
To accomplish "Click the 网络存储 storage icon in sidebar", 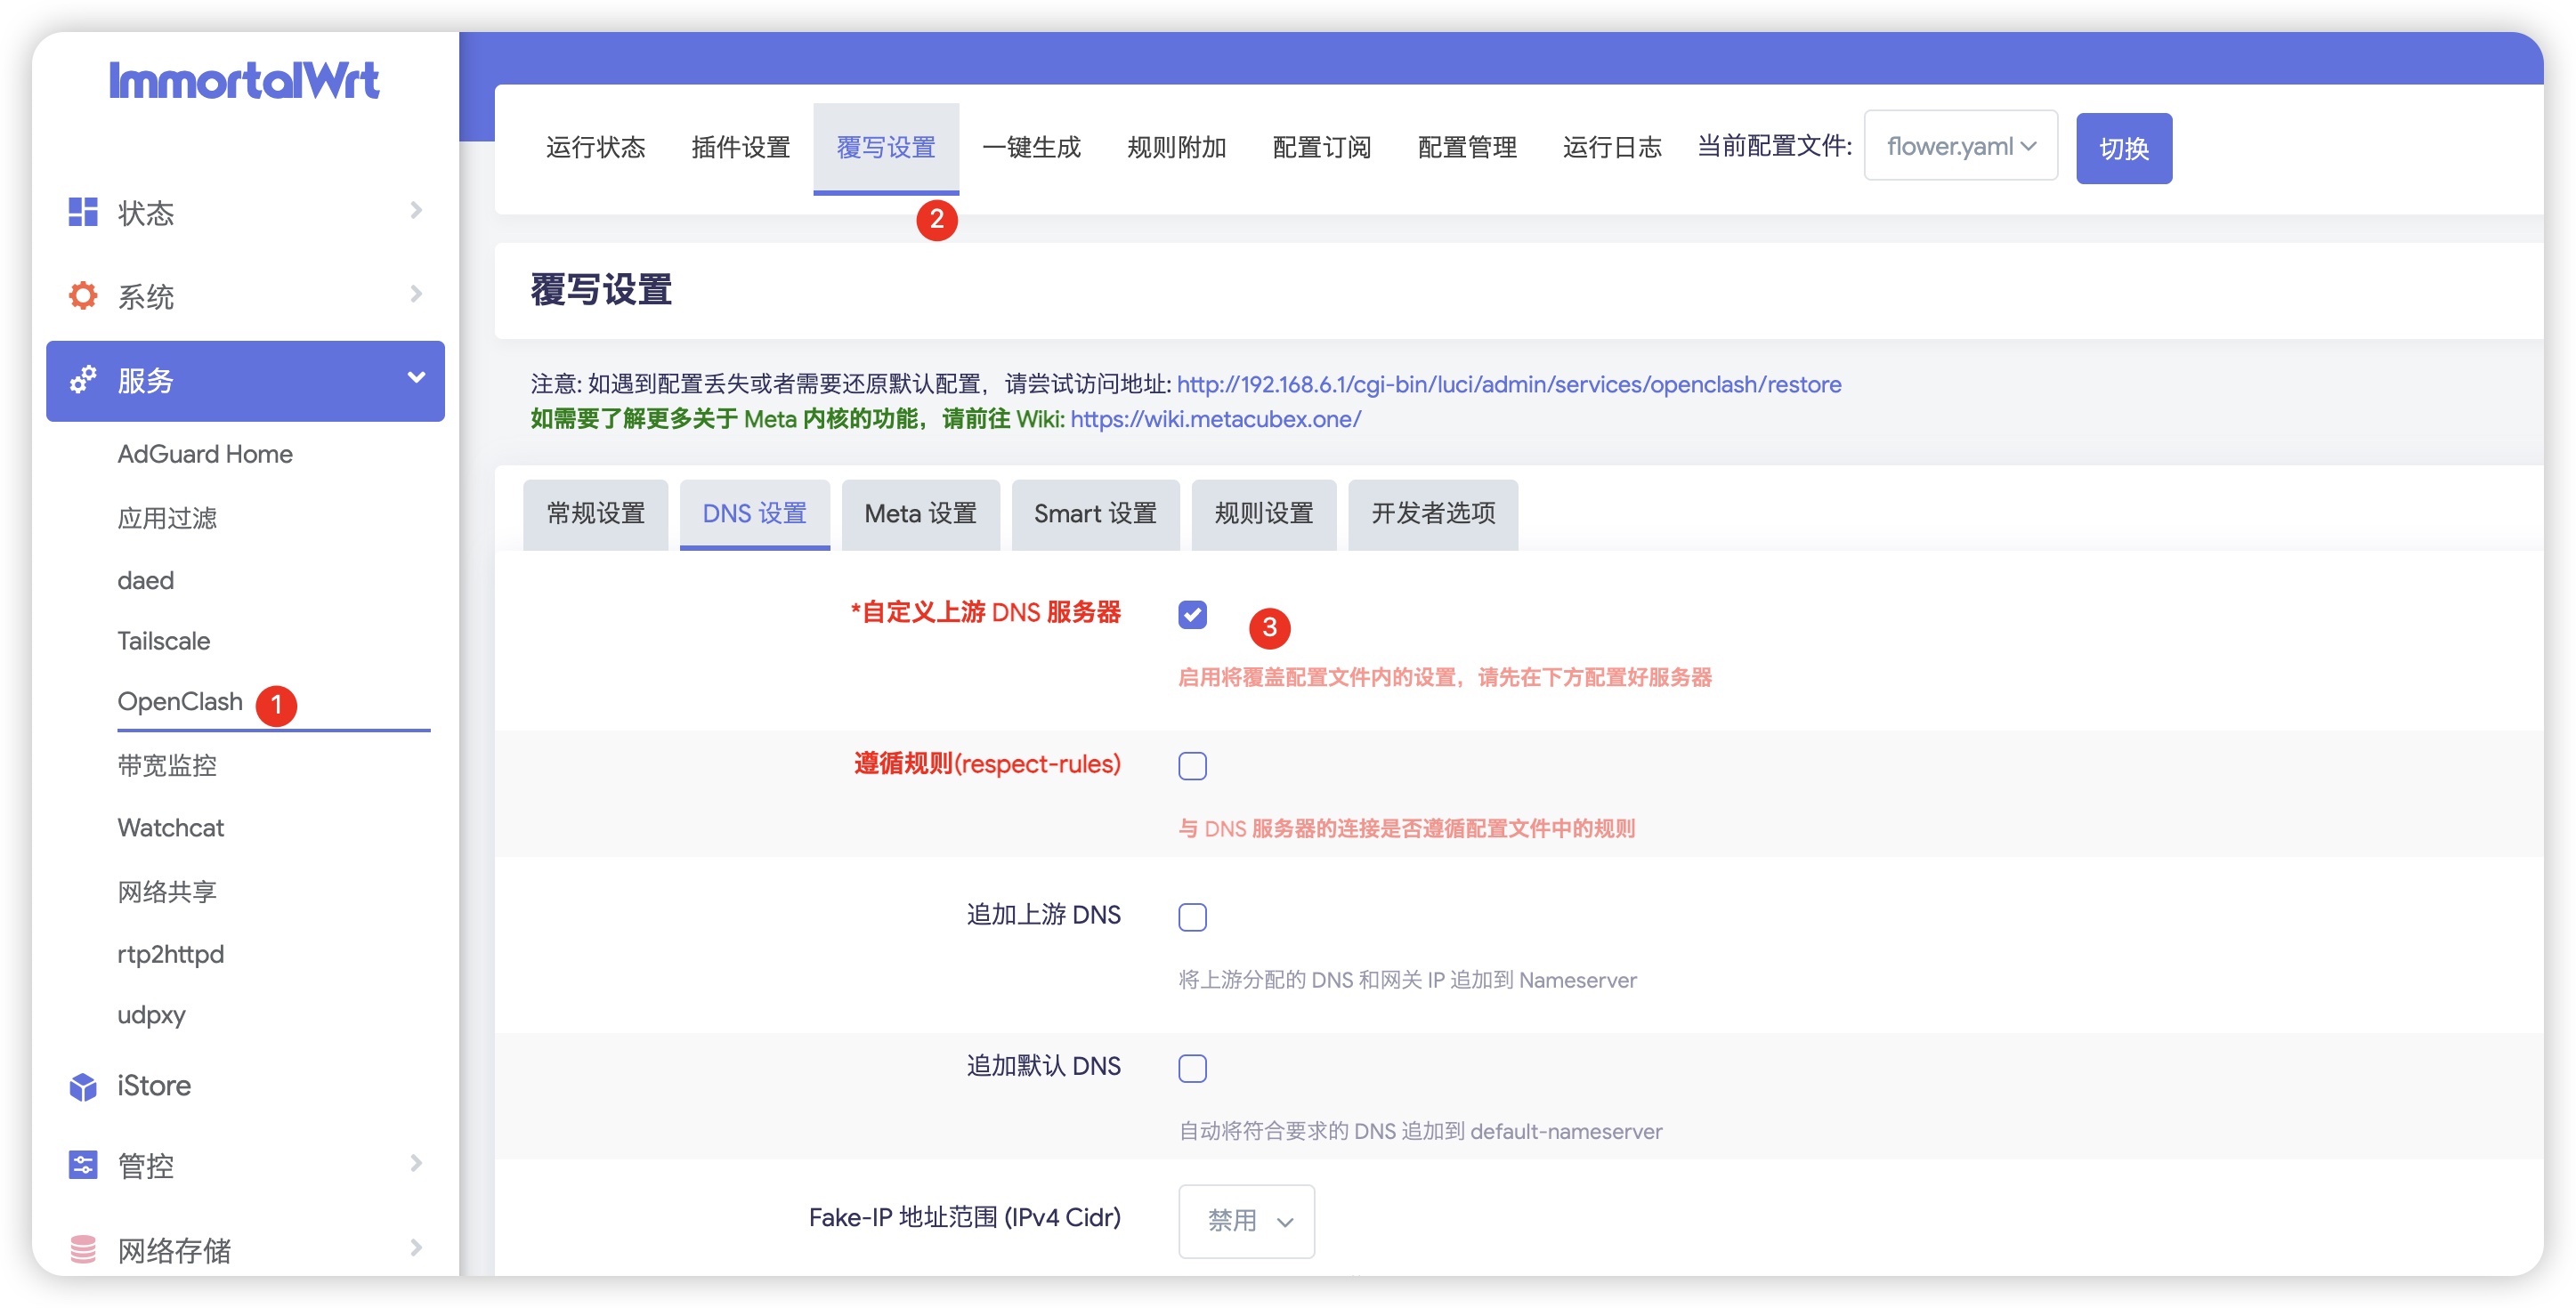I will click(x=83, y=1248).
